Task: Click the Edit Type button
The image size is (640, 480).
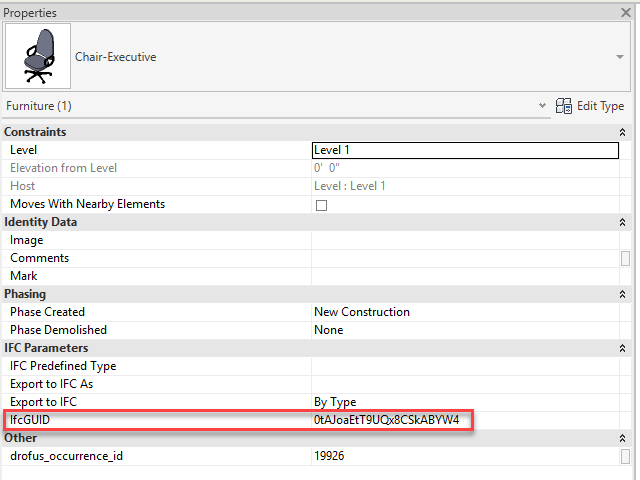Action: tap(599, 106)
